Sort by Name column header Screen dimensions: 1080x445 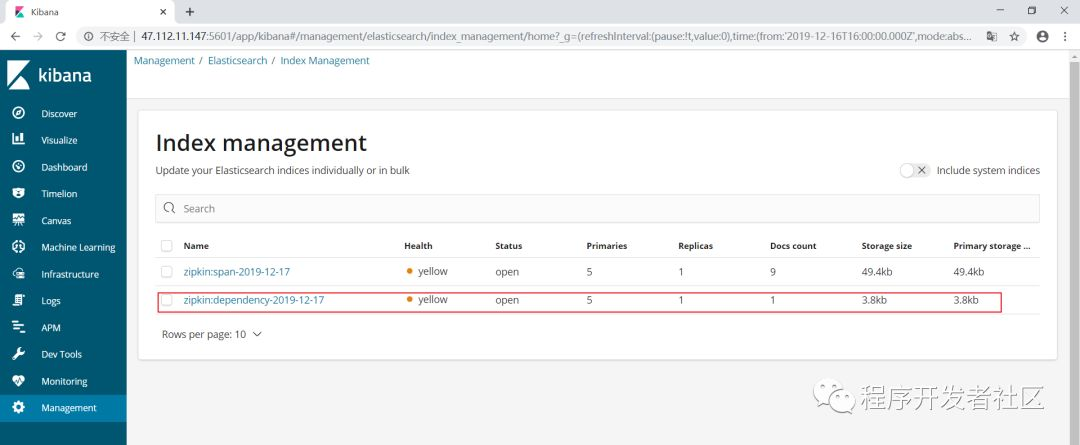[196, 246]
